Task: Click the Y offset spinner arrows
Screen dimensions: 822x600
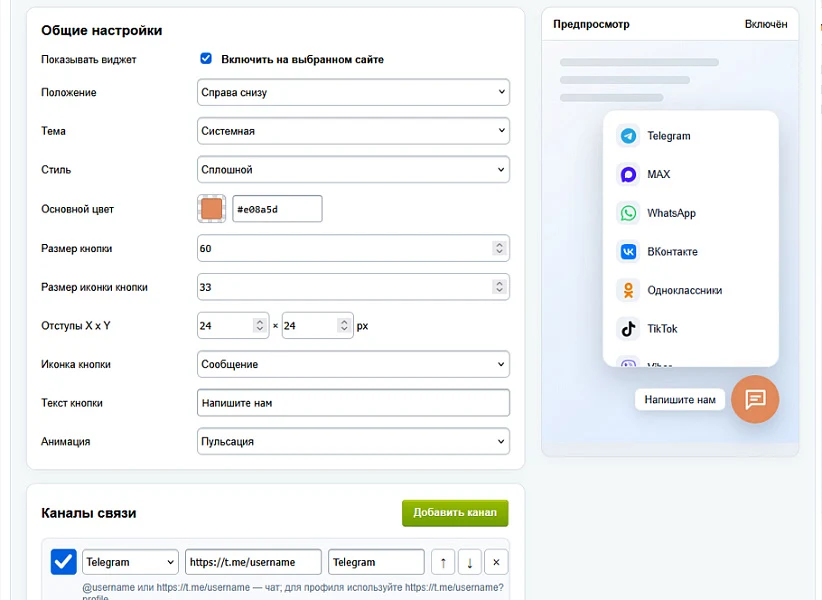Action: [x=344, y=325]
